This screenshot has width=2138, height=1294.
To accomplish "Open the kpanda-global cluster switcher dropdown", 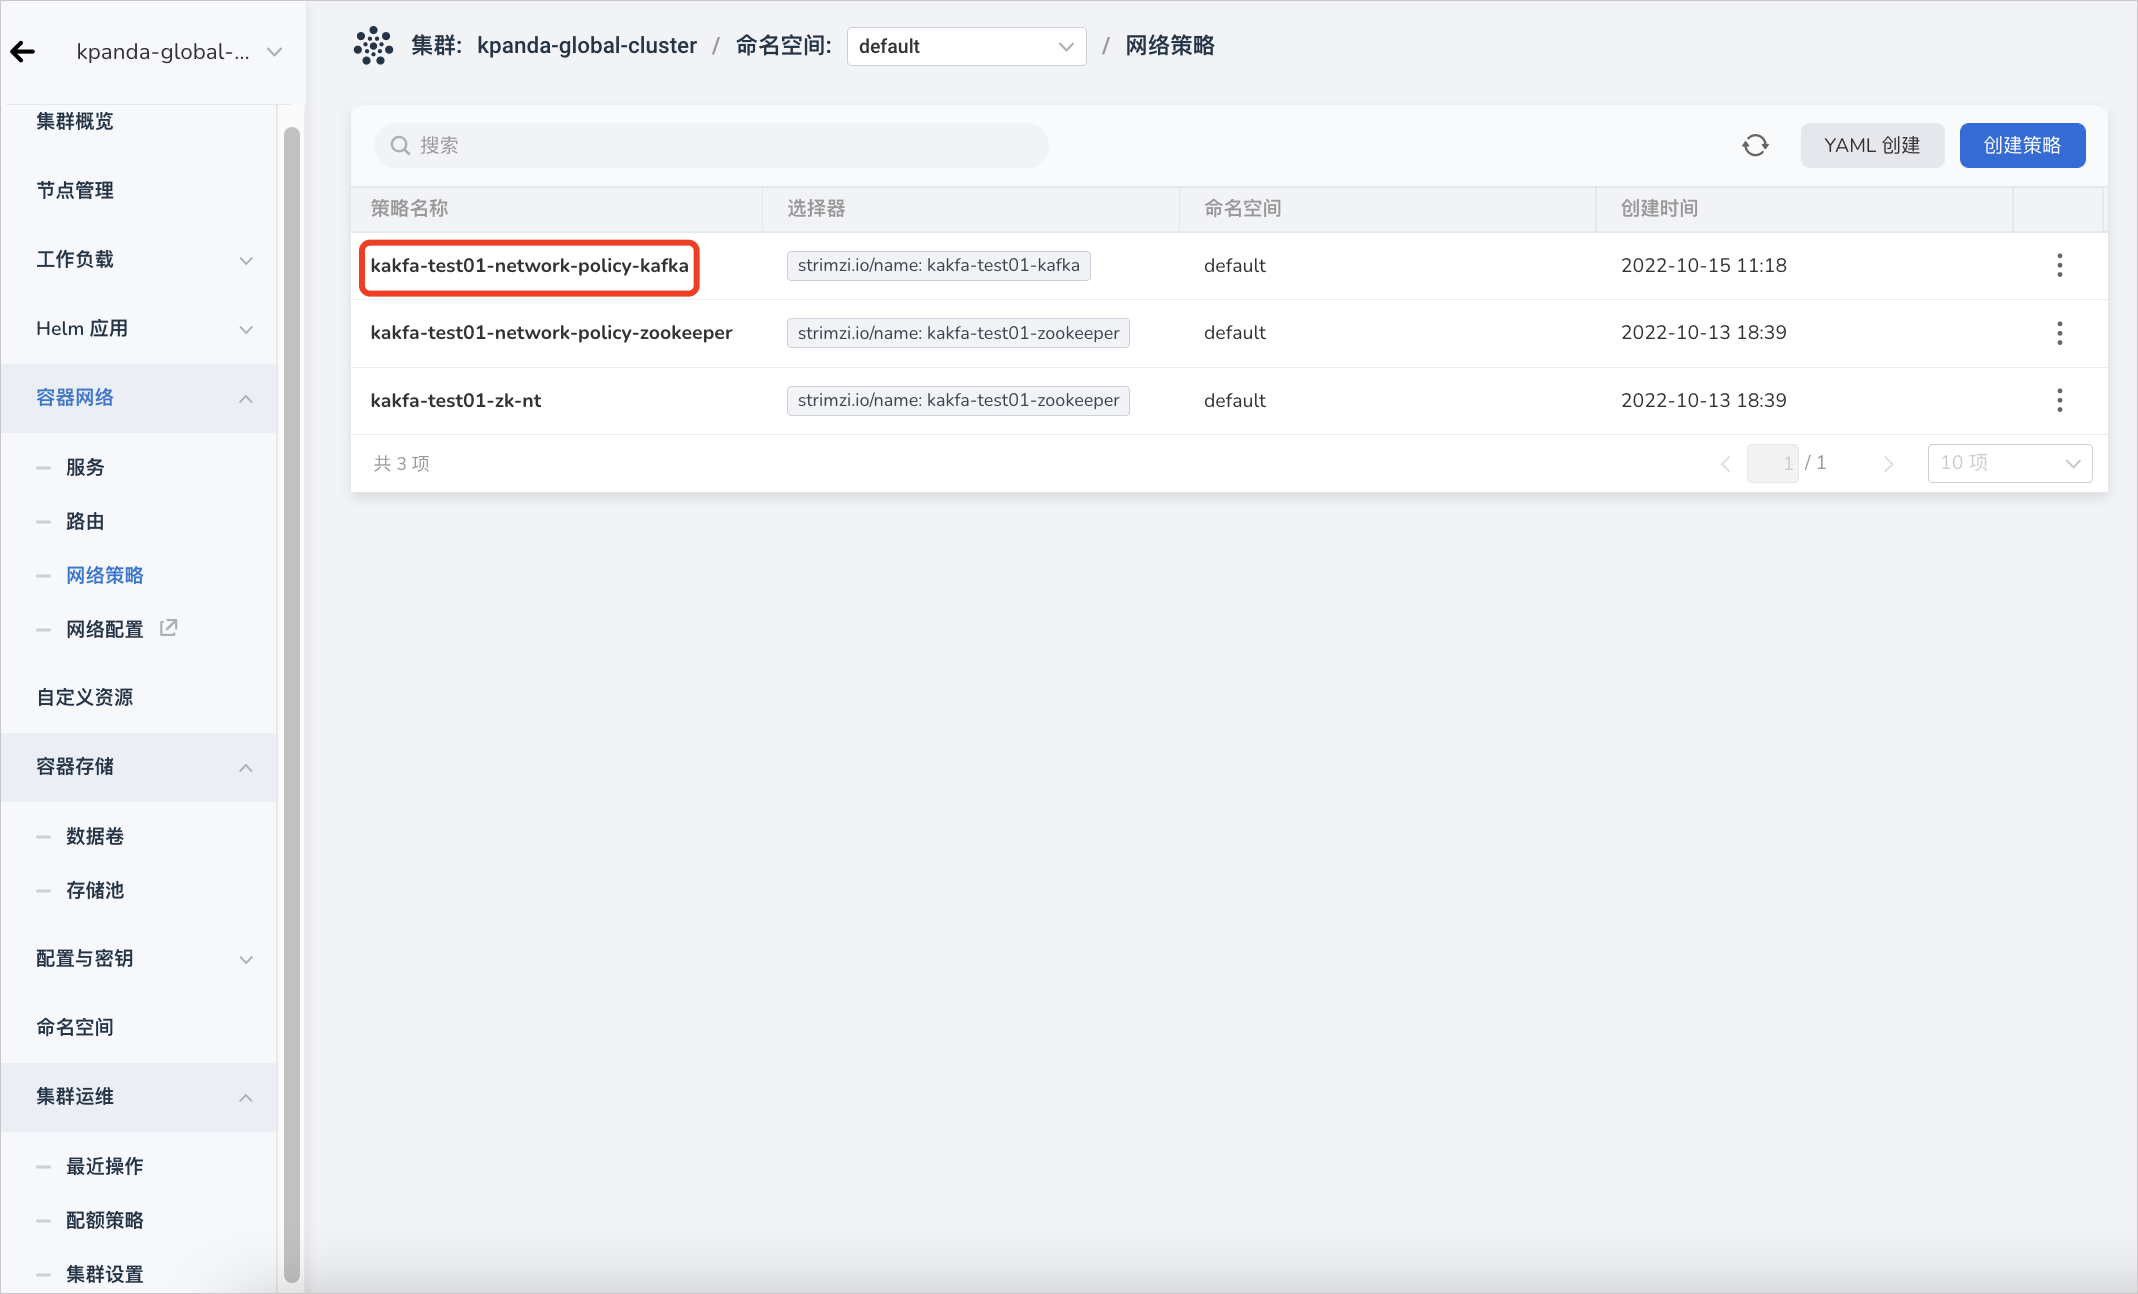I will tap(179, 52).
